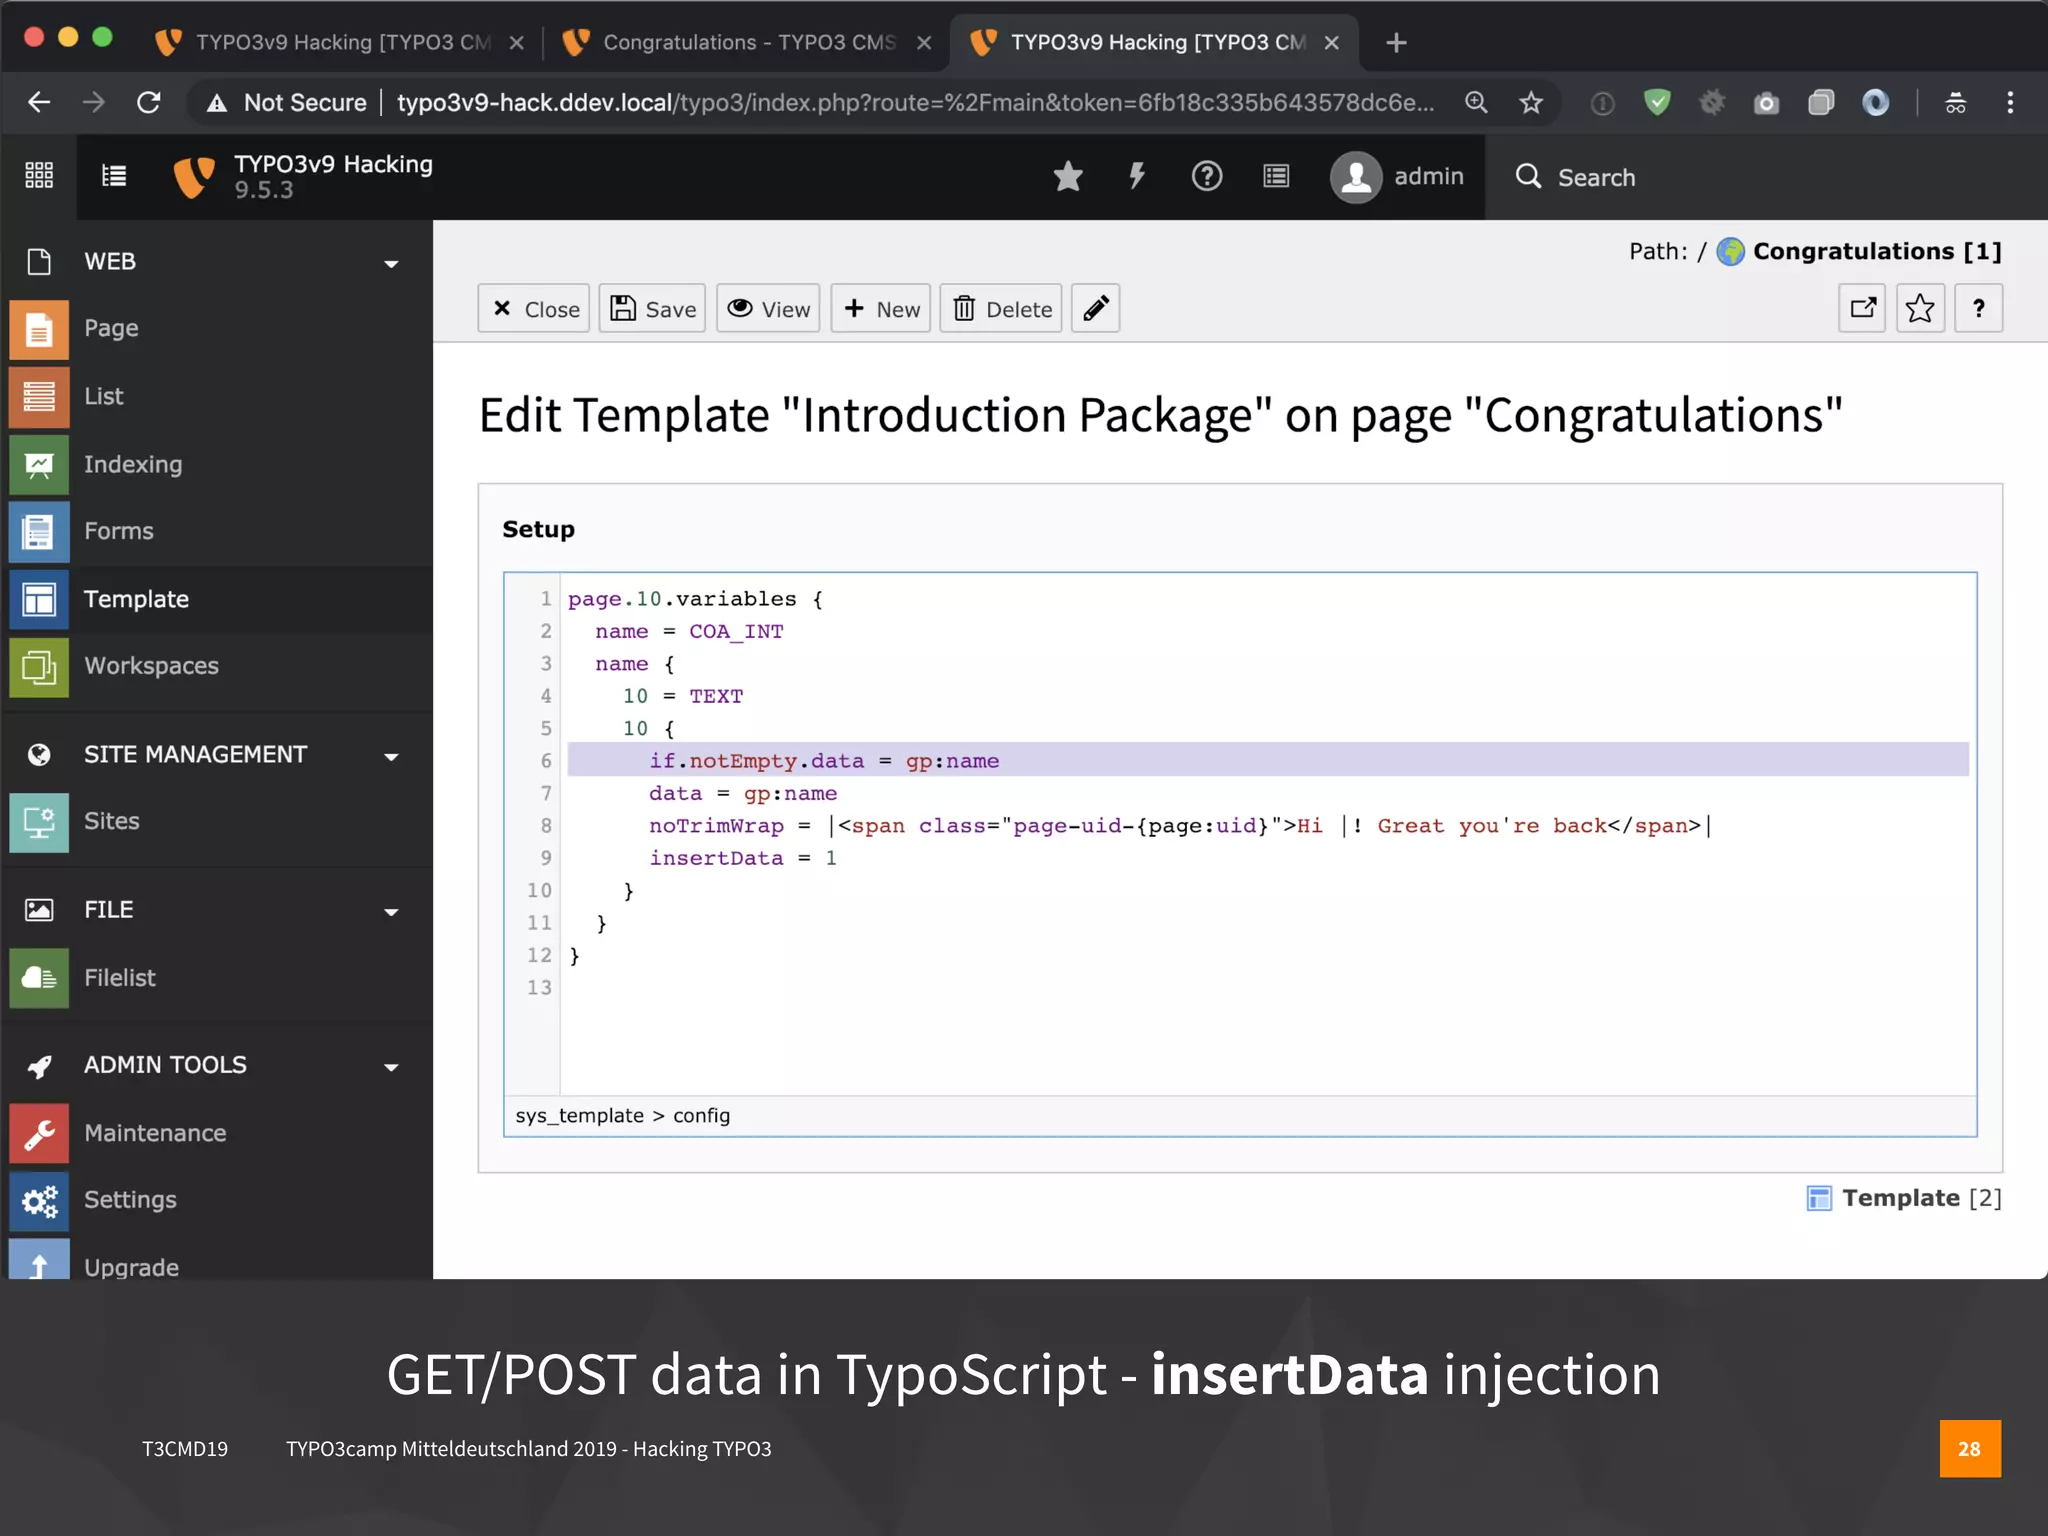
Task: Click the browser address bar URL
Action: coord(915,102)
